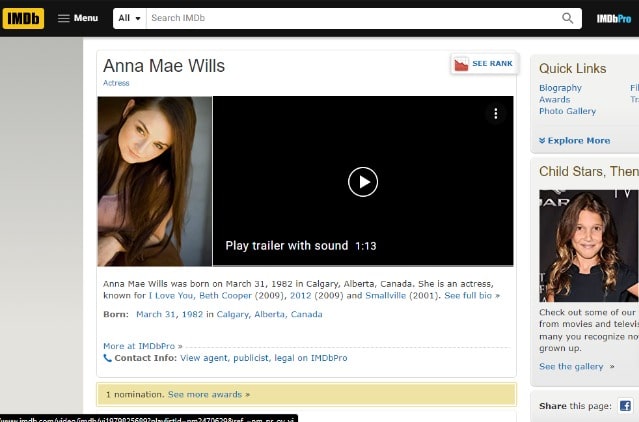Open More at IMDbPro link
The image size is (639, 422).
(x=142, y=346)
